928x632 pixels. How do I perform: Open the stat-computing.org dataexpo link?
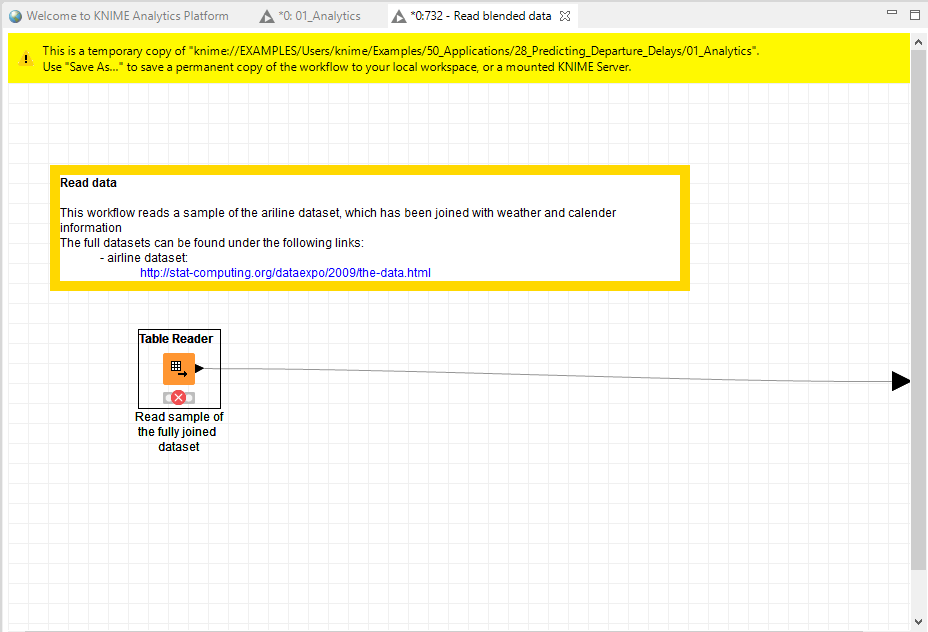tap(285, 273)
